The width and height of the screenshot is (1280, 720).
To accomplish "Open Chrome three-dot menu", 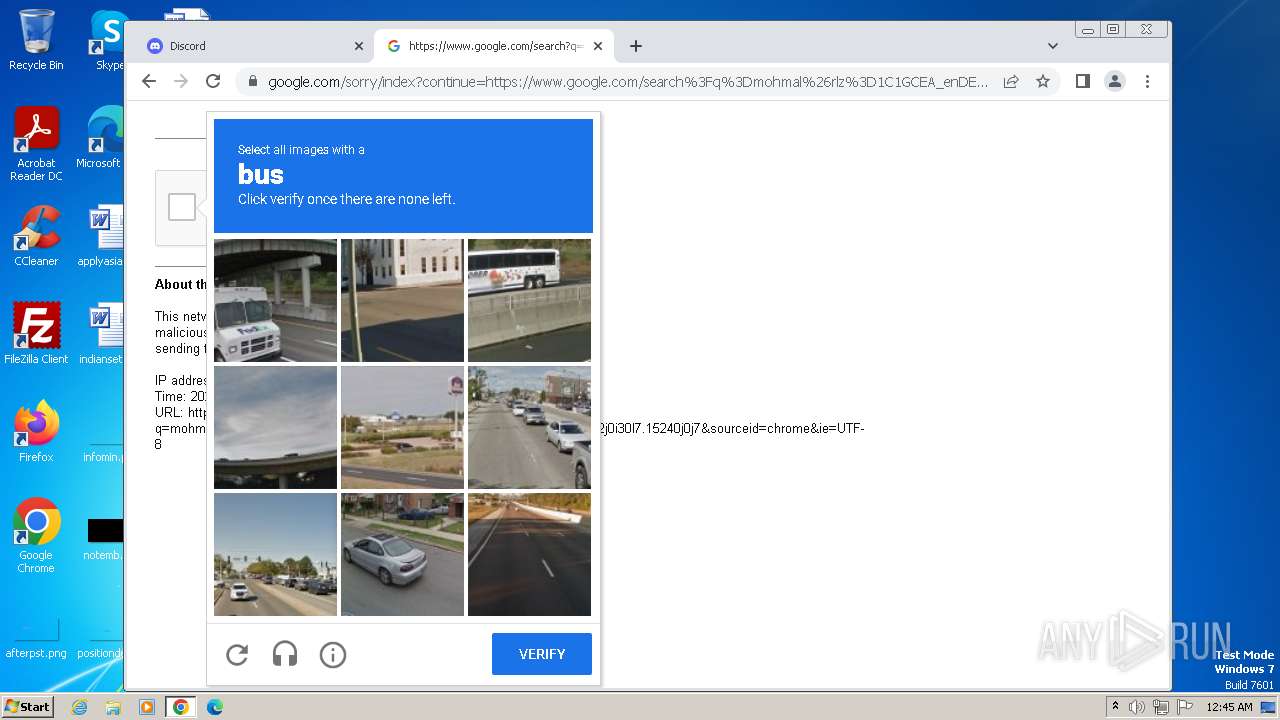I will click(x=1147, y=82).
